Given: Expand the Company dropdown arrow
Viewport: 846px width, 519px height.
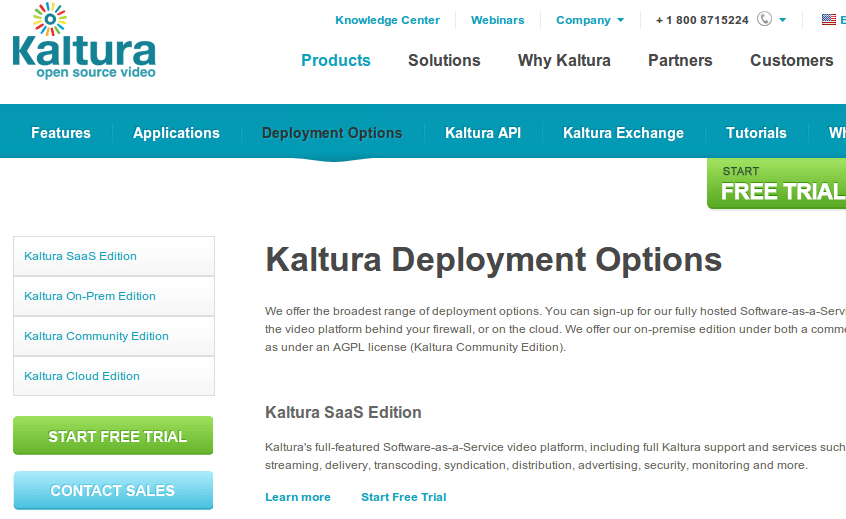Looking at the screenshot, I should [620, 20].
